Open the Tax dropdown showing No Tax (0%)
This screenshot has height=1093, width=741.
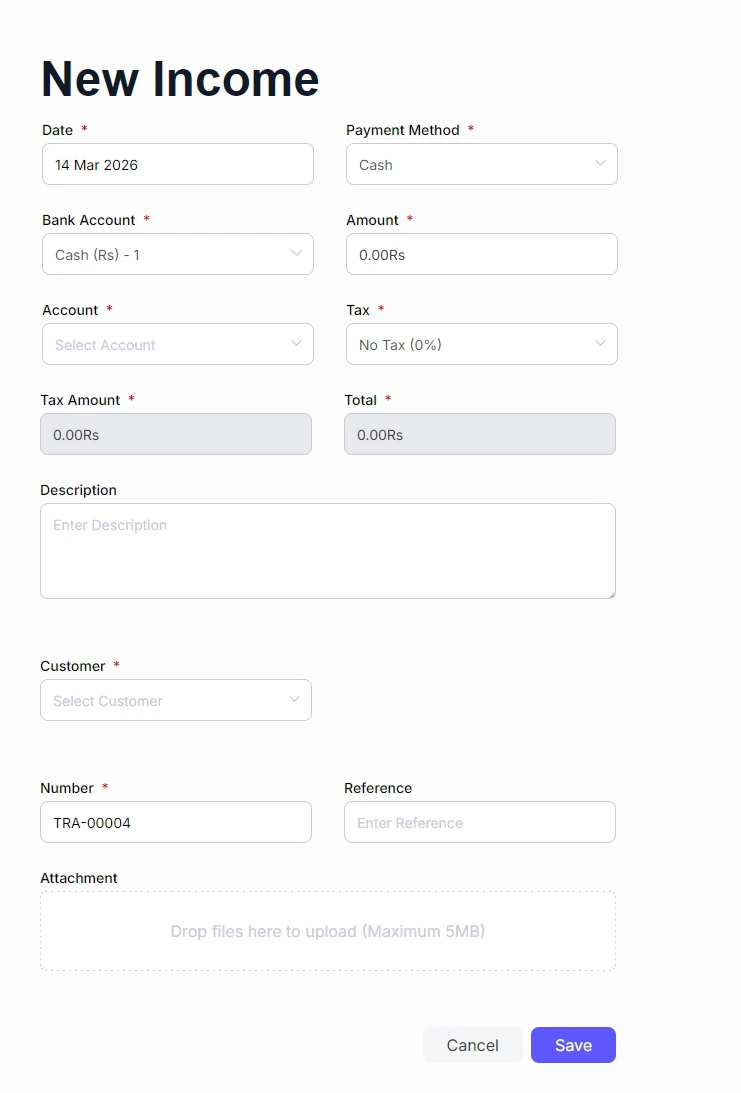481,344
